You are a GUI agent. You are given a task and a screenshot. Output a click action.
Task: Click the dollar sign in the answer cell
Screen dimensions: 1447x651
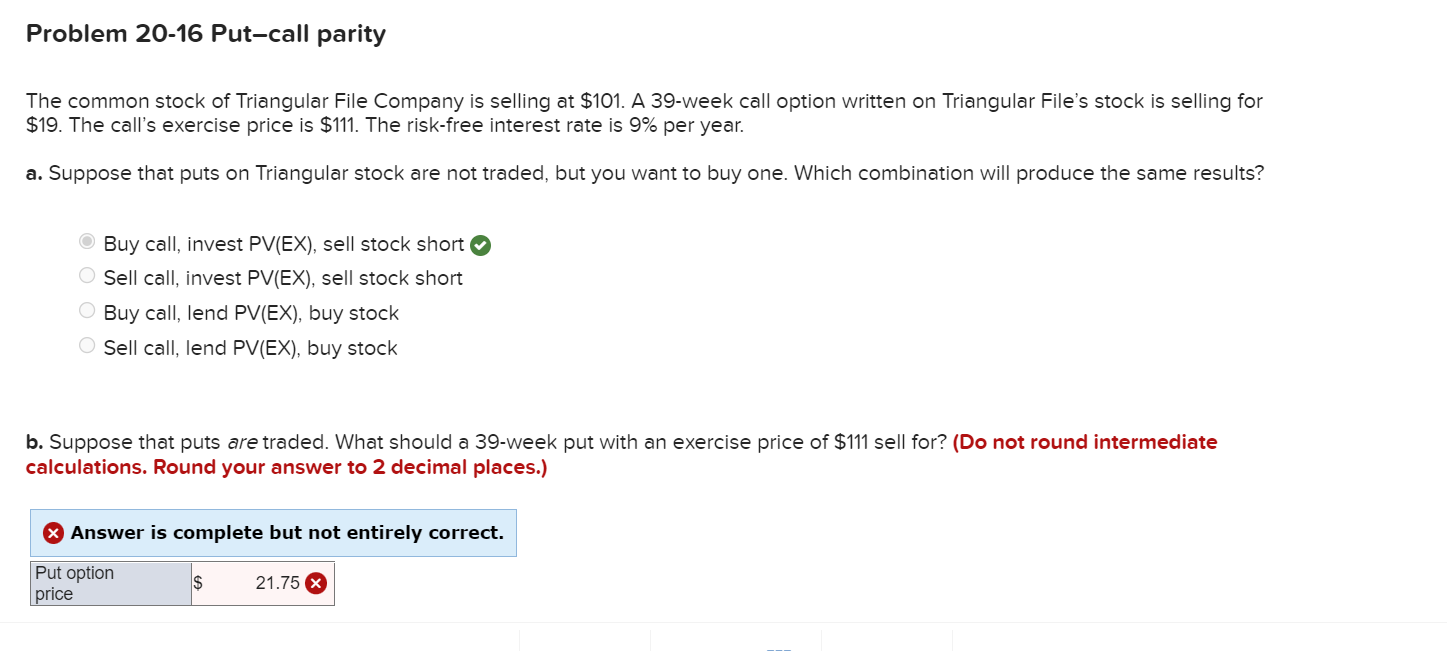click(198, 582)
